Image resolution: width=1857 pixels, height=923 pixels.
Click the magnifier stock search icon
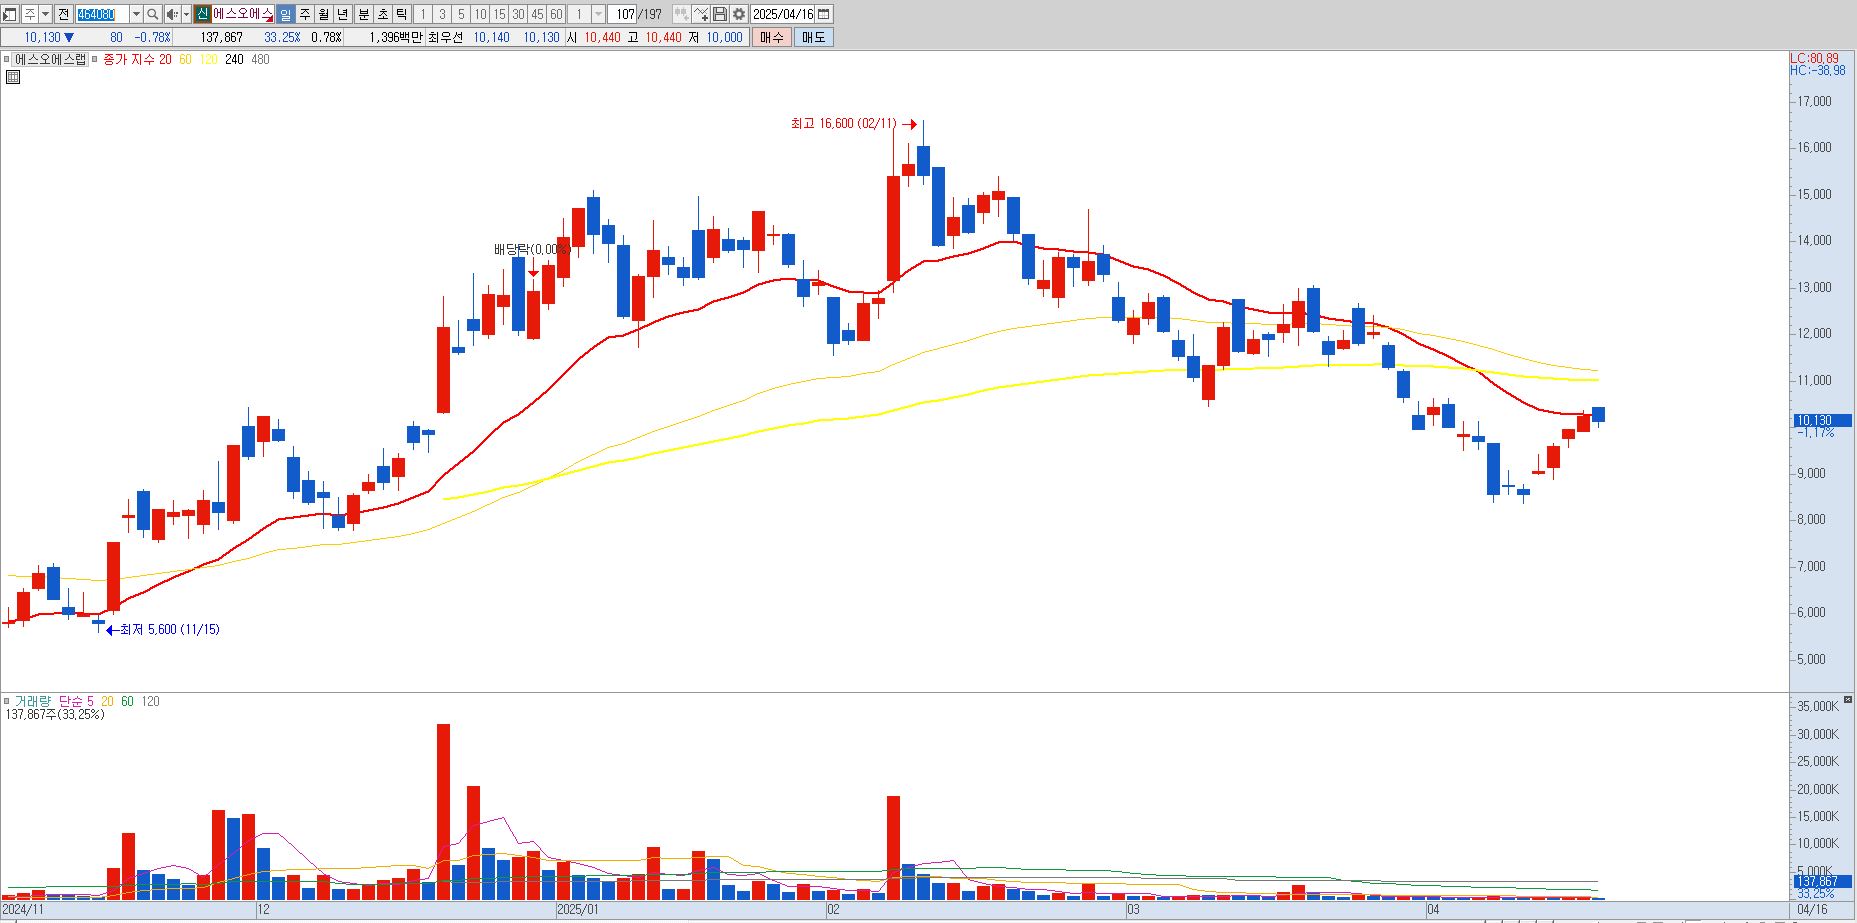[152, 14]
